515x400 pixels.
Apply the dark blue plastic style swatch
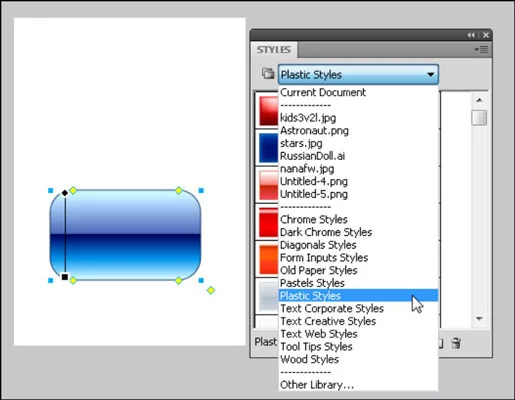(268, 148)
